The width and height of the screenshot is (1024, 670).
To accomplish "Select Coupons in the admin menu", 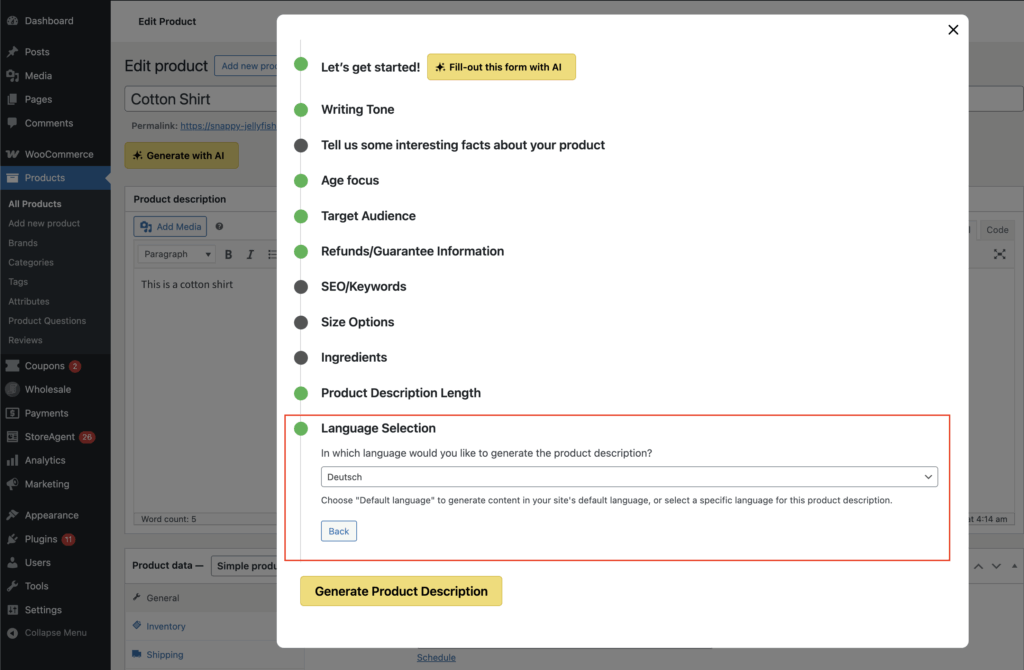I will (x=44, y=366).
